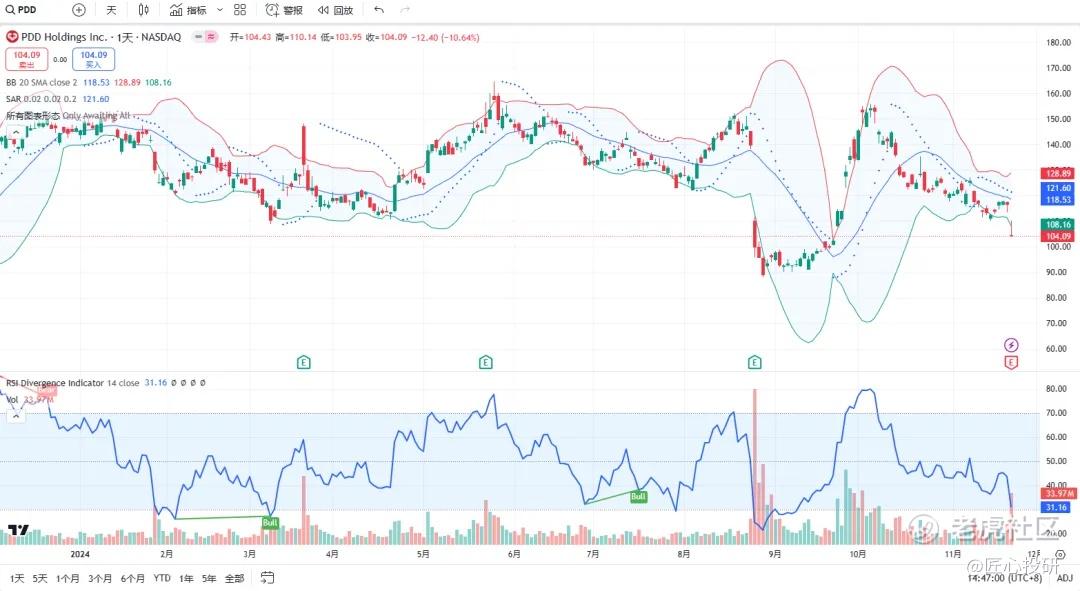
Task: Click the blue 121.60 SAR price label
Action: [1057, 187]
